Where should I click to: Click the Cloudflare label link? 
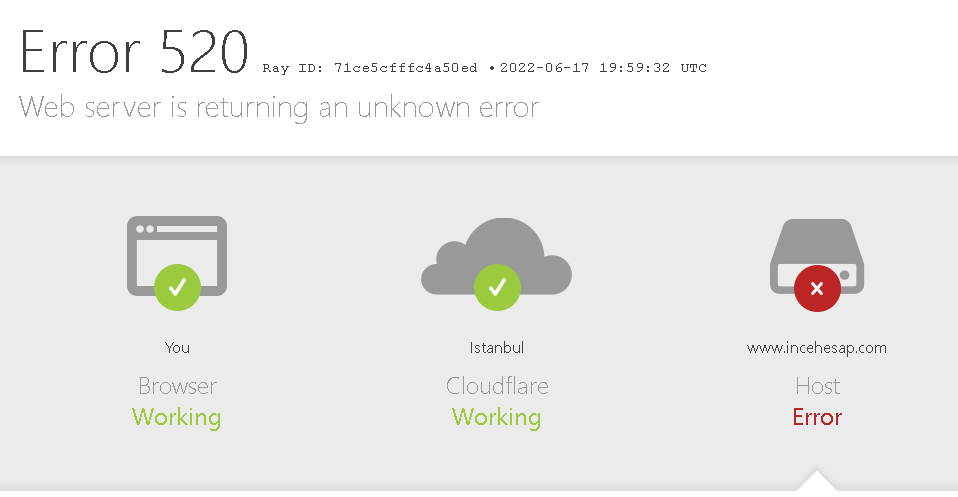tap(497, 386)
